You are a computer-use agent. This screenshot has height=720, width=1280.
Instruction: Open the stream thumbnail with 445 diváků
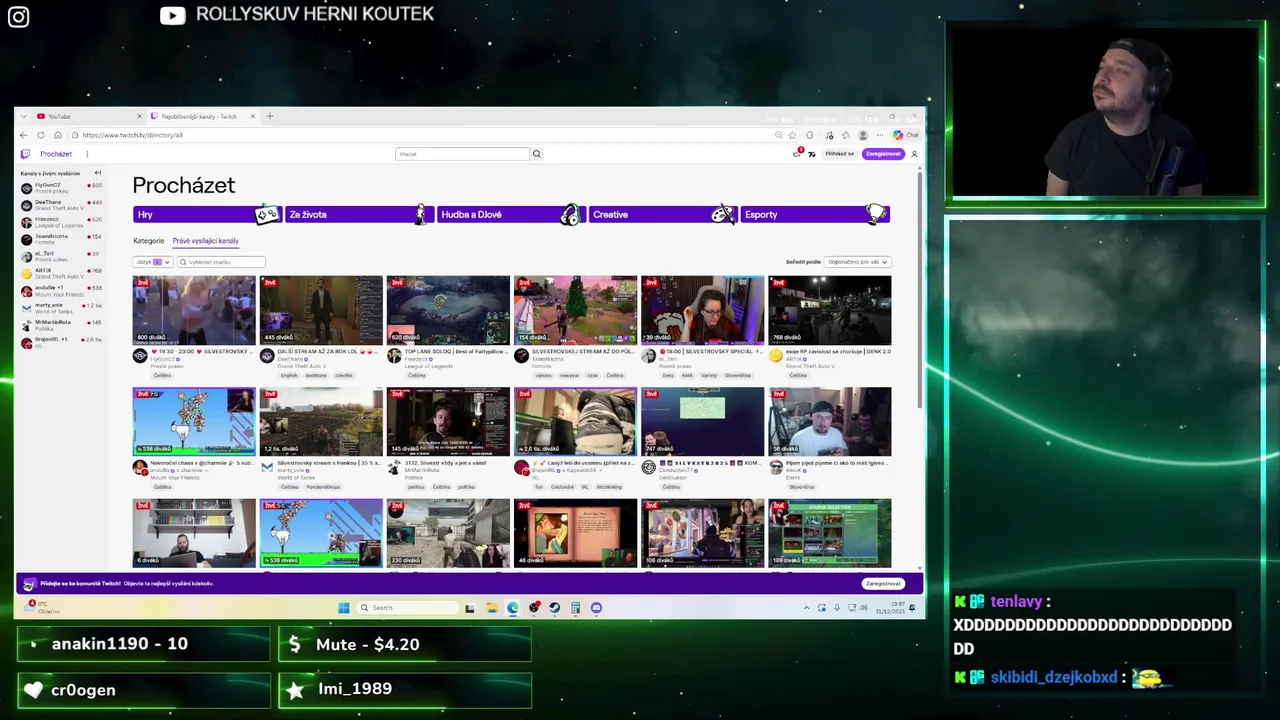tap(321, 310)
